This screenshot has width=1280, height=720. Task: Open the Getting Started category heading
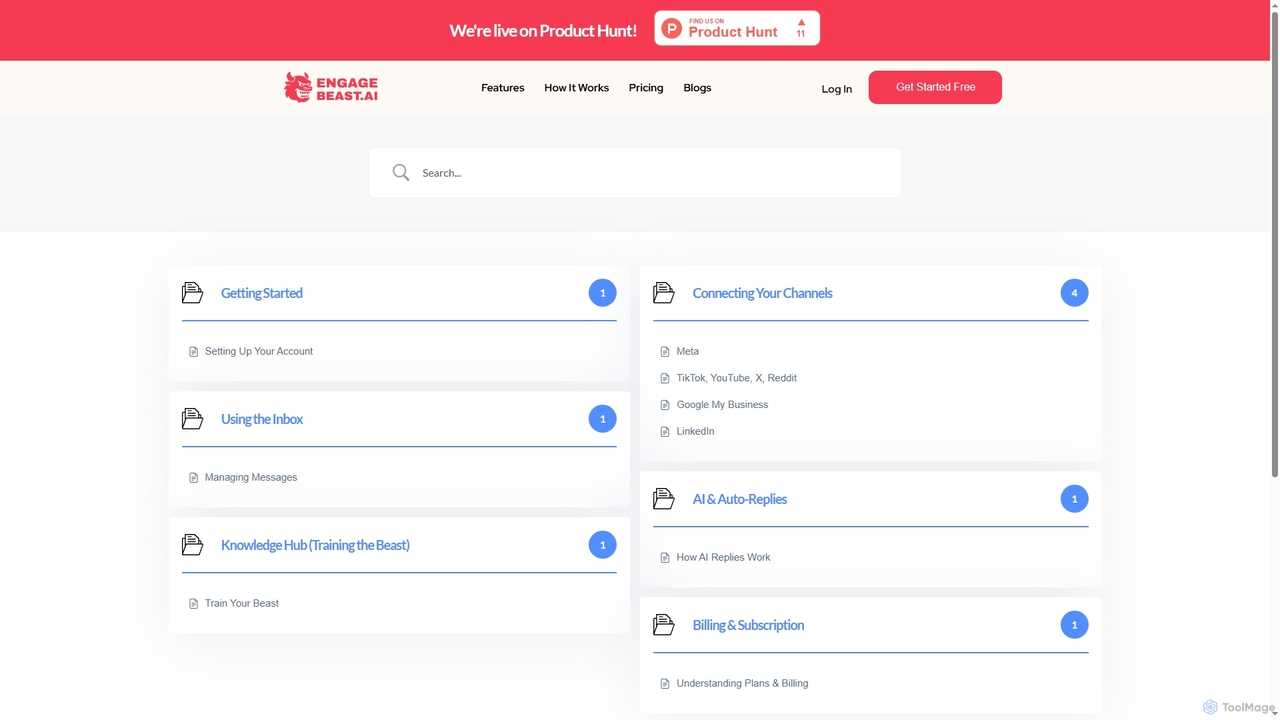tap(262, 293)
